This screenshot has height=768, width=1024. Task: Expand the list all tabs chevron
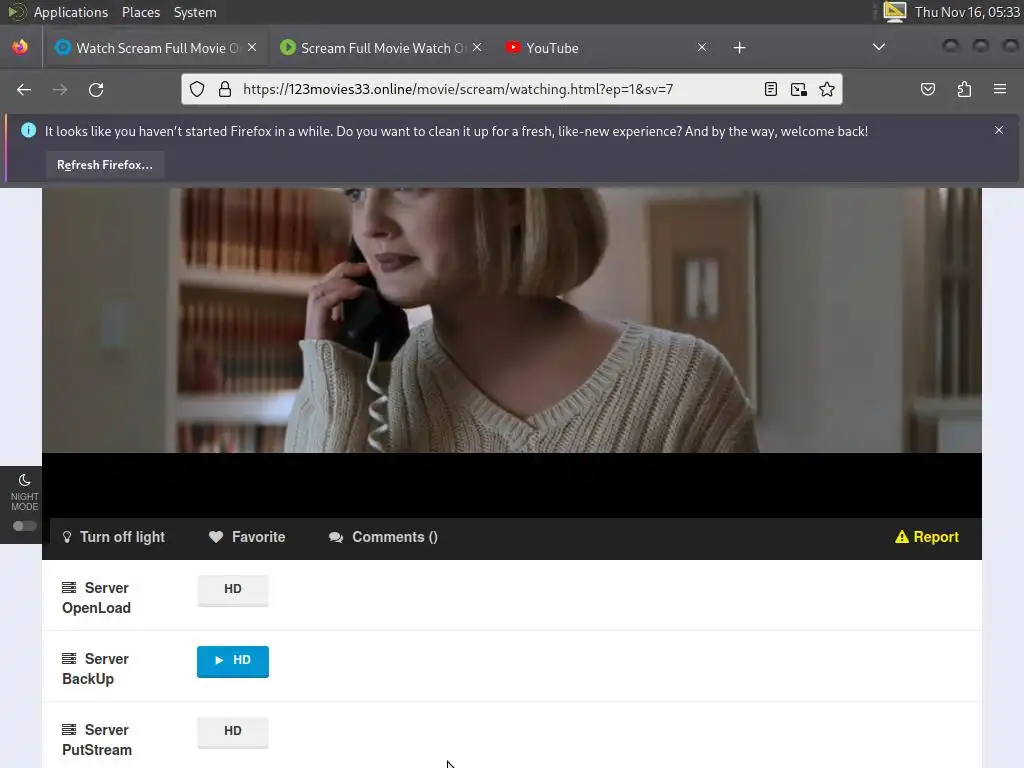tap(879, 47)
